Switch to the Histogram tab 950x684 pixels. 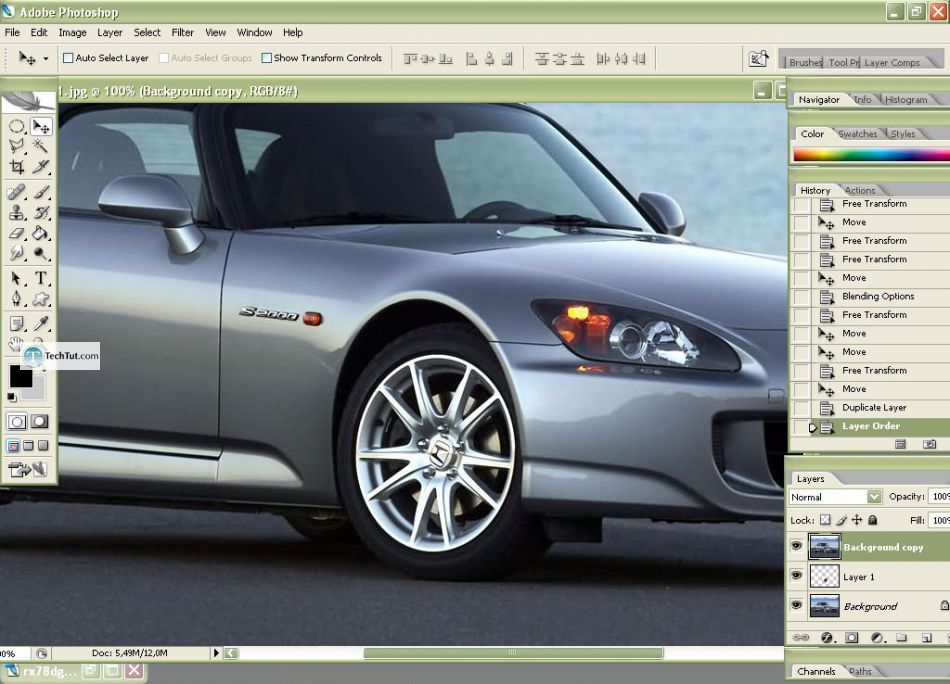click(x=906, y=99)
